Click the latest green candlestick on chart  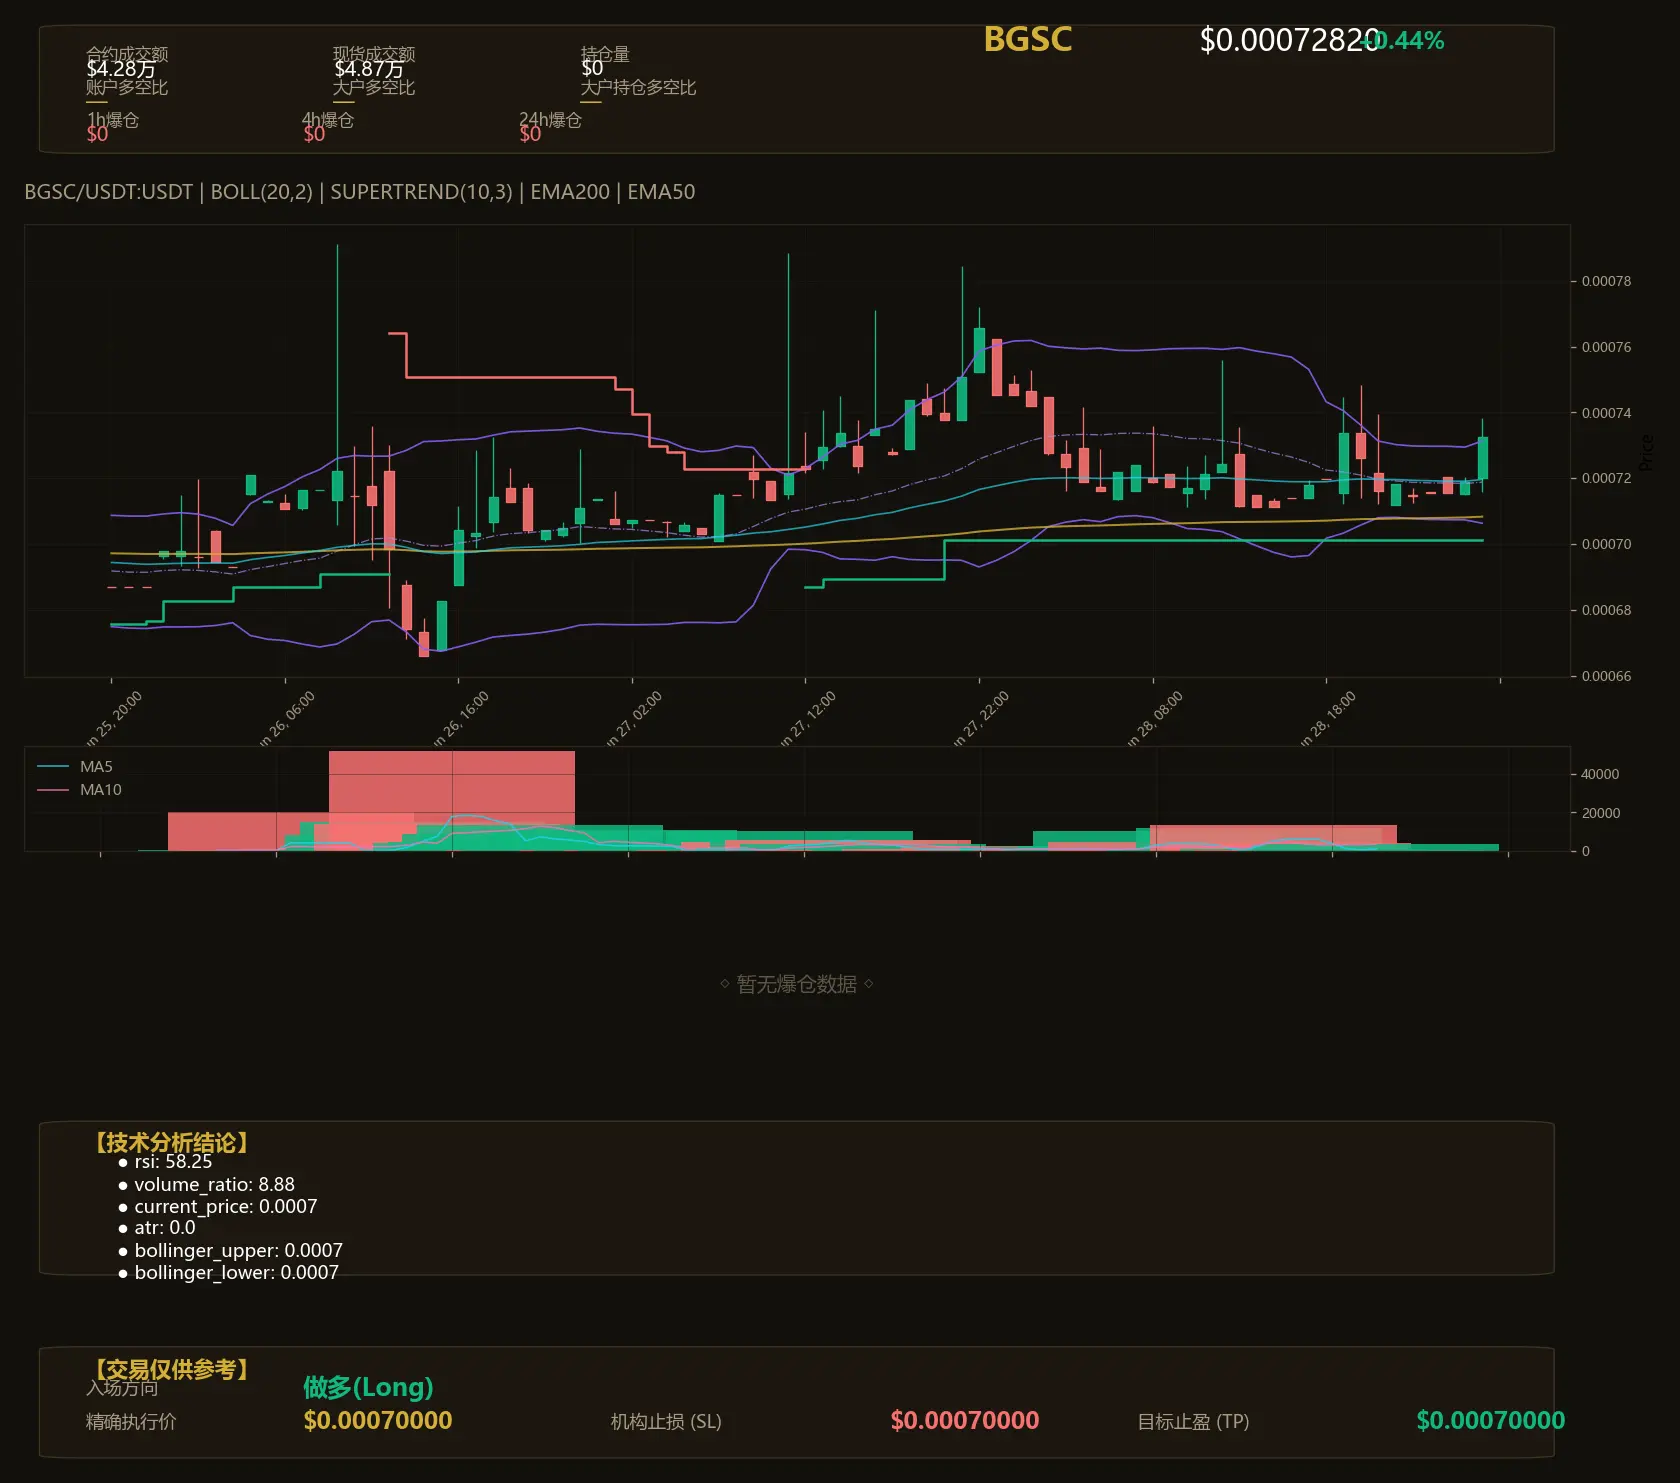click(1483, 458)
